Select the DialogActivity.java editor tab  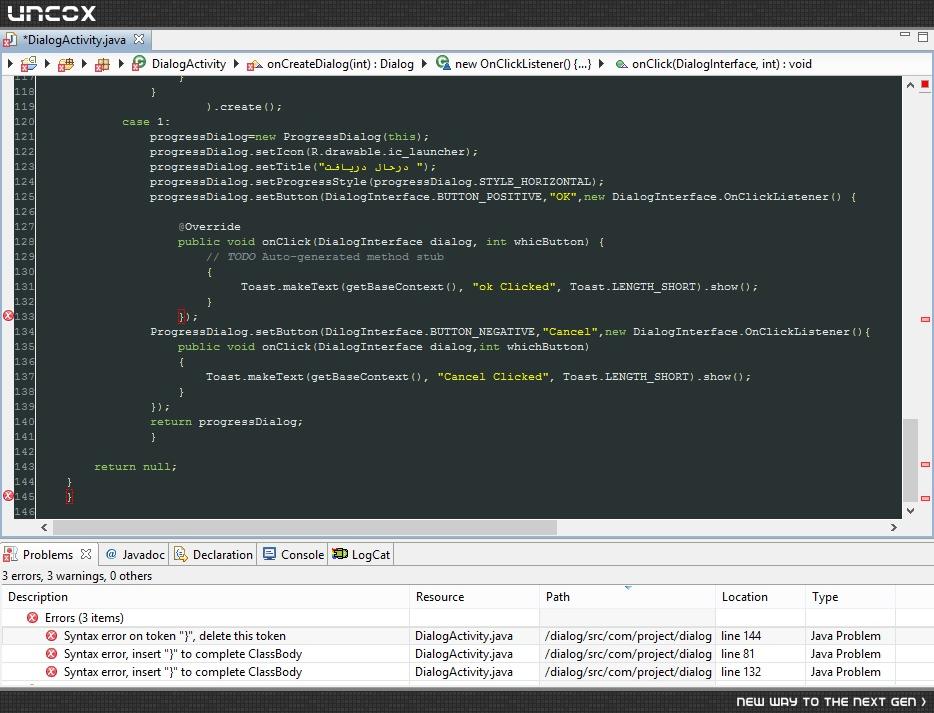point(74,40)
